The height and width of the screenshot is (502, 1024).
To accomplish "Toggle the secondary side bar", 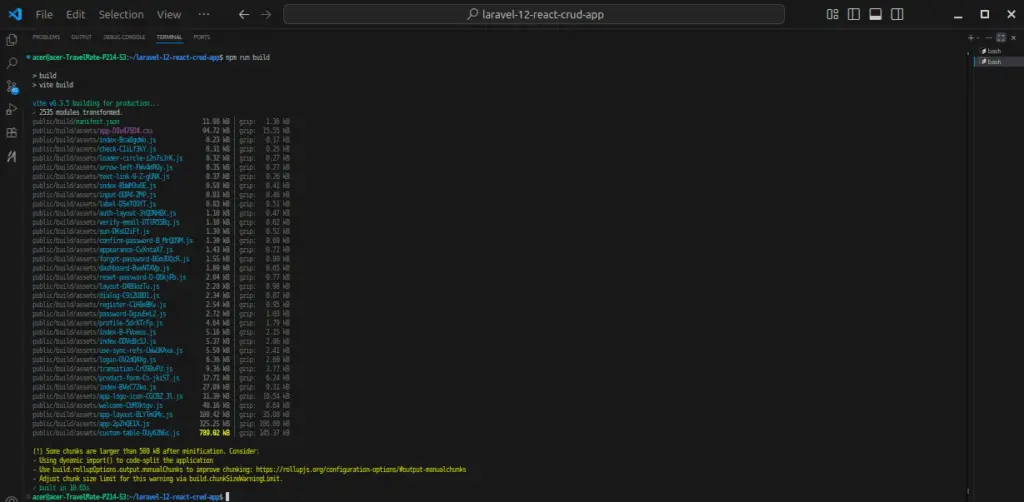I will (x=897, y=14).
